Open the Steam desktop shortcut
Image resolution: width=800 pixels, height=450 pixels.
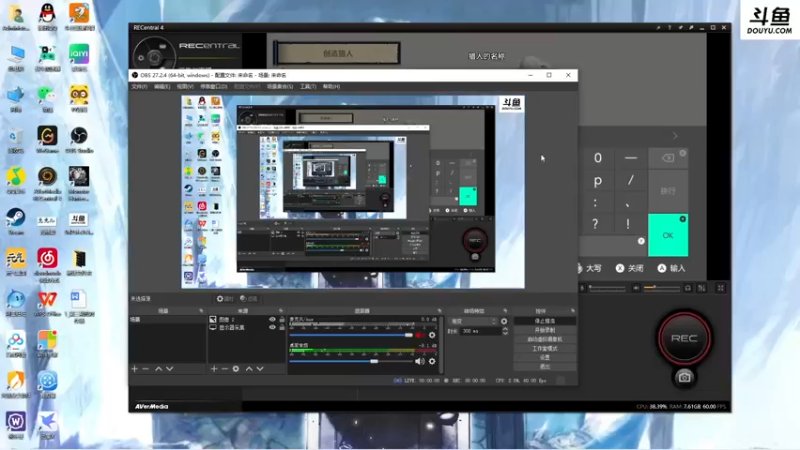click(x=16, y=221)
